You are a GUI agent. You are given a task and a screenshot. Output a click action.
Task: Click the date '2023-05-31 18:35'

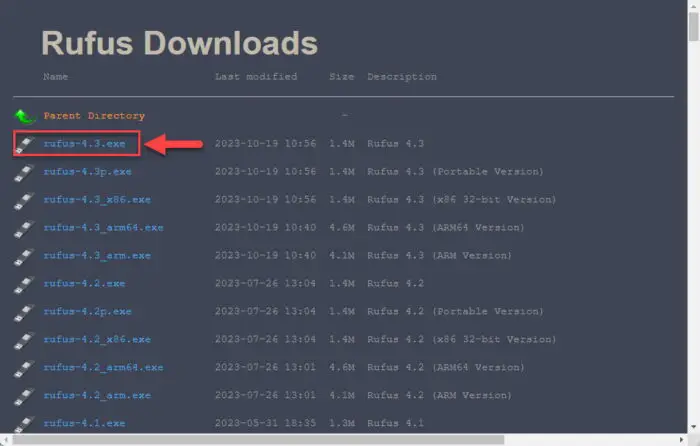click(266, 423)
